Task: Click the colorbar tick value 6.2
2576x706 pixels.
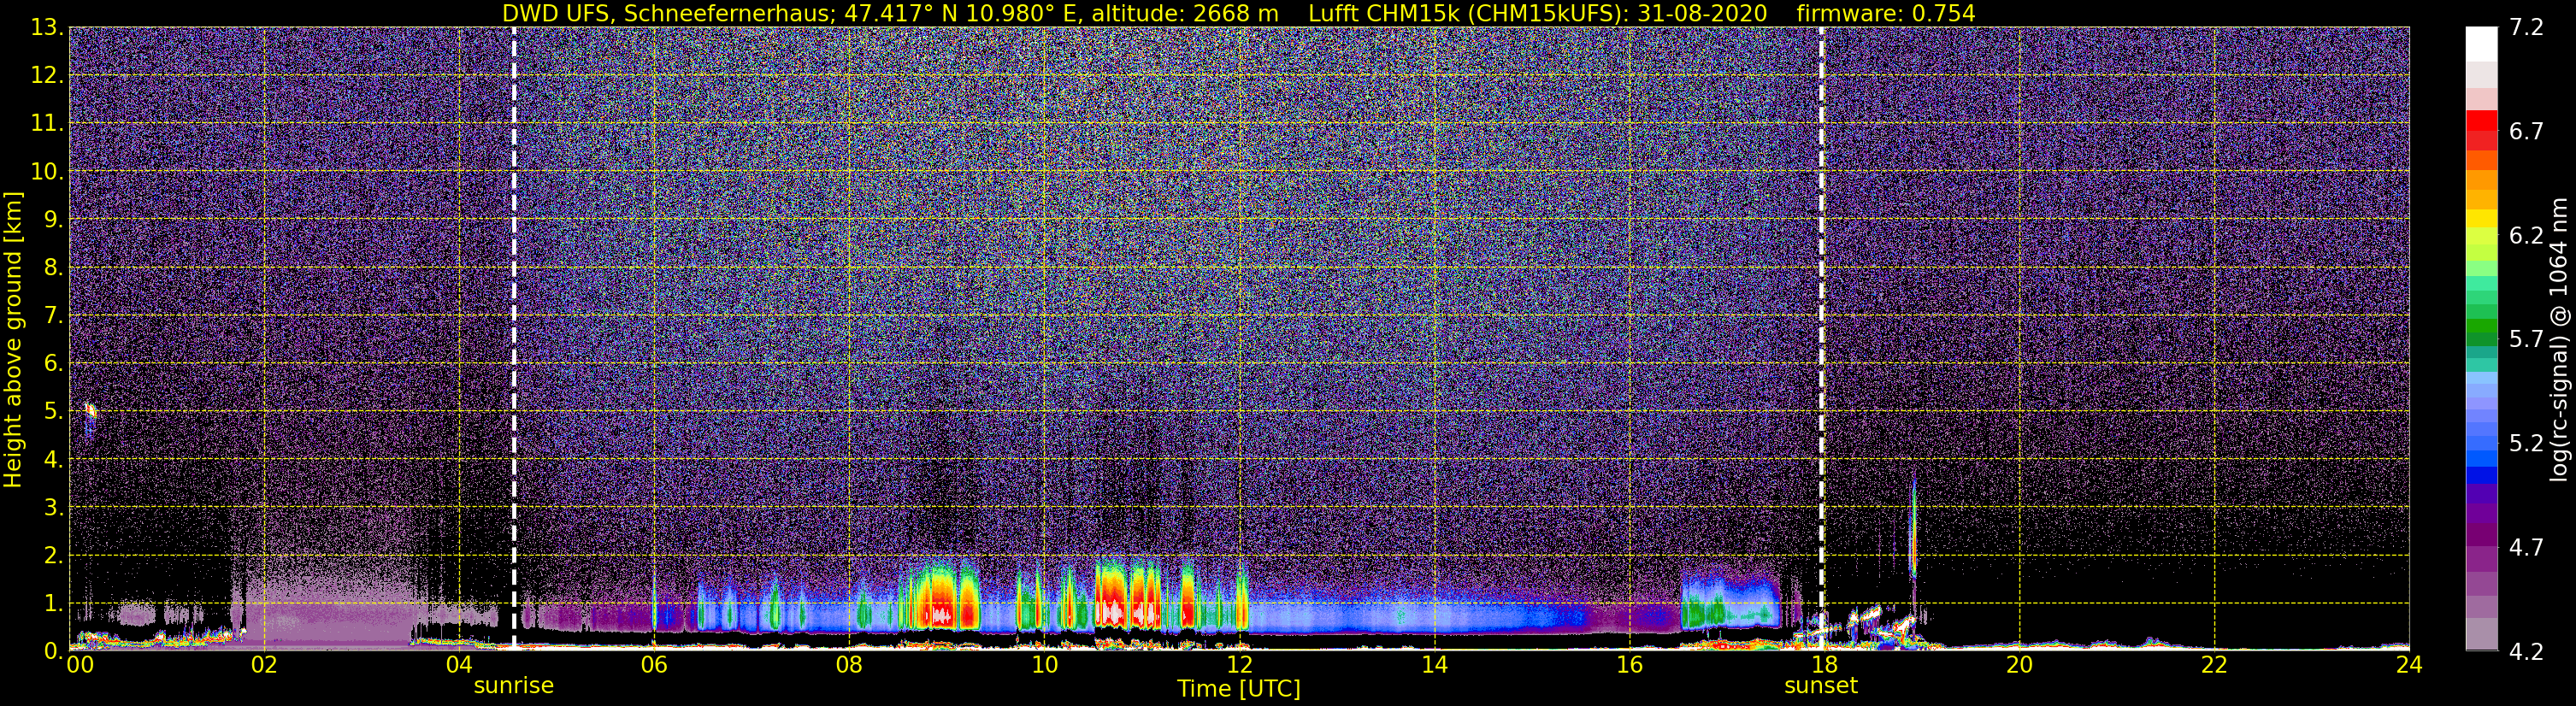Action: tap(2527, 236)
